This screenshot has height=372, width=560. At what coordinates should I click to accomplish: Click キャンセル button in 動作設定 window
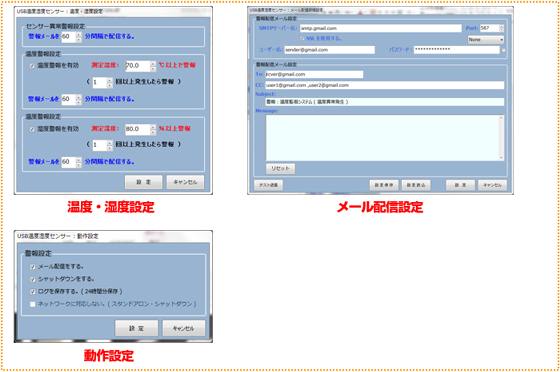point(184,328)
